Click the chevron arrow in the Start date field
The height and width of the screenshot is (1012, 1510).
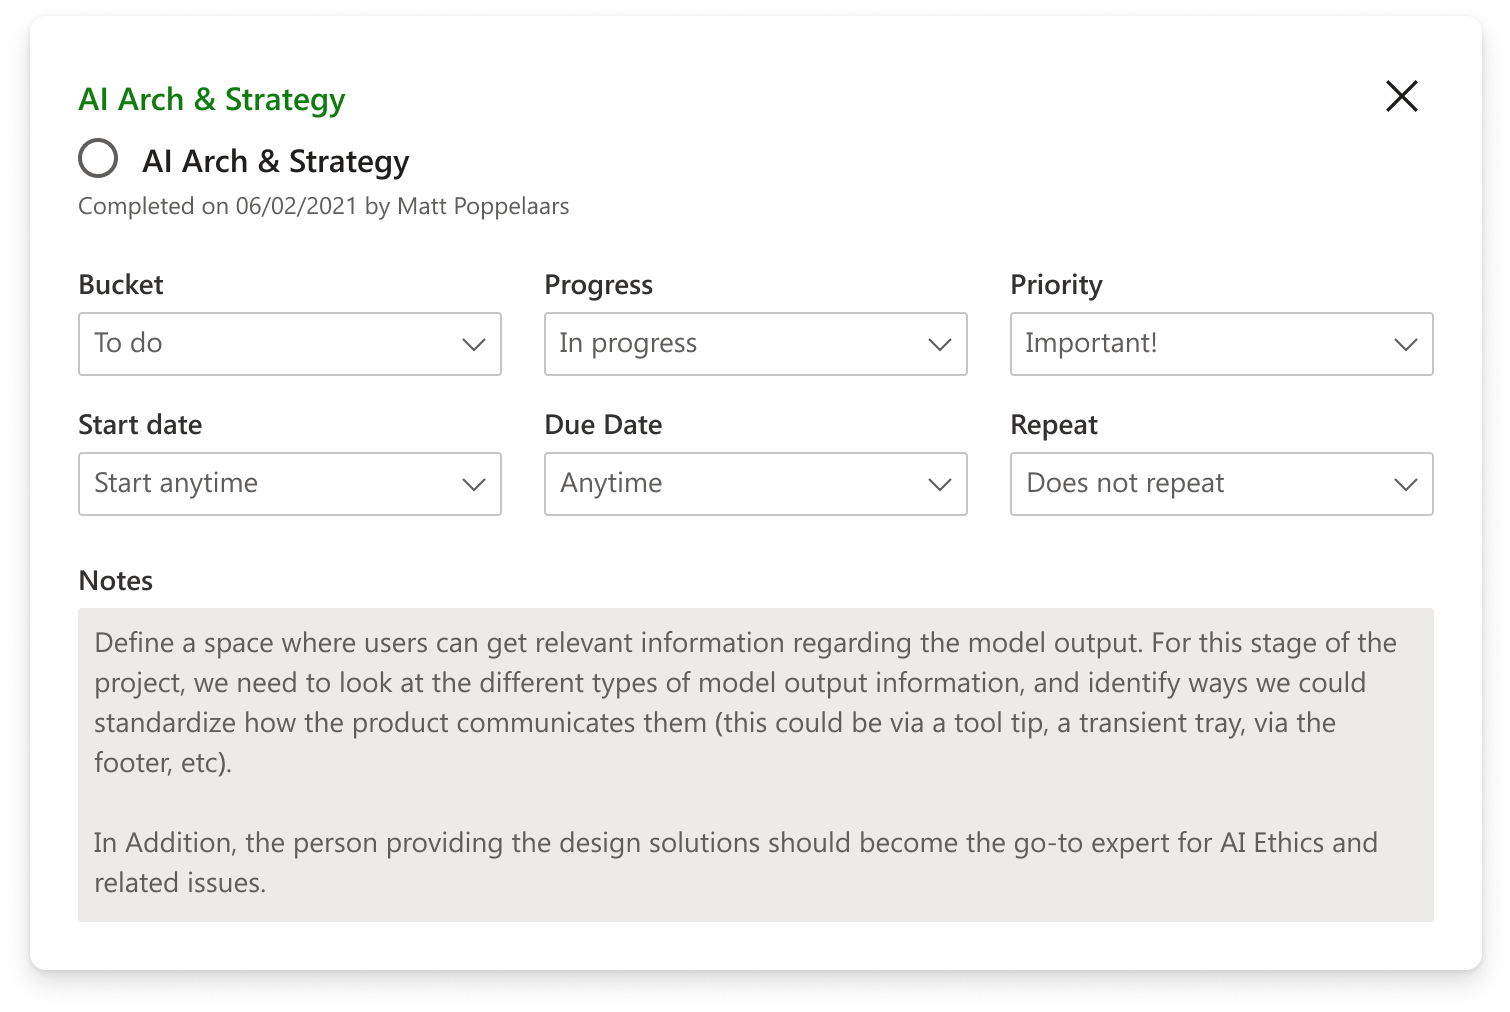(x=474, y=485)
